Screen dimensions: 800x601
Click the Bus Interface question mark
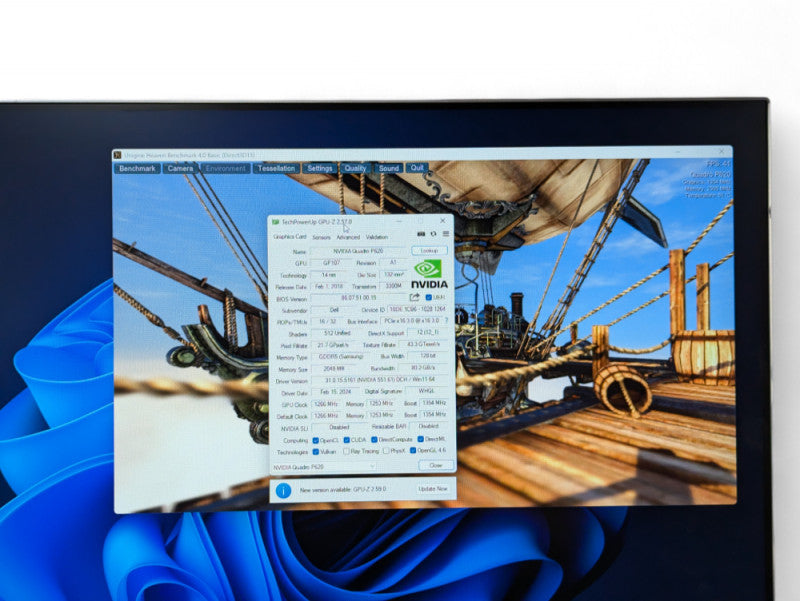point(446,321)
